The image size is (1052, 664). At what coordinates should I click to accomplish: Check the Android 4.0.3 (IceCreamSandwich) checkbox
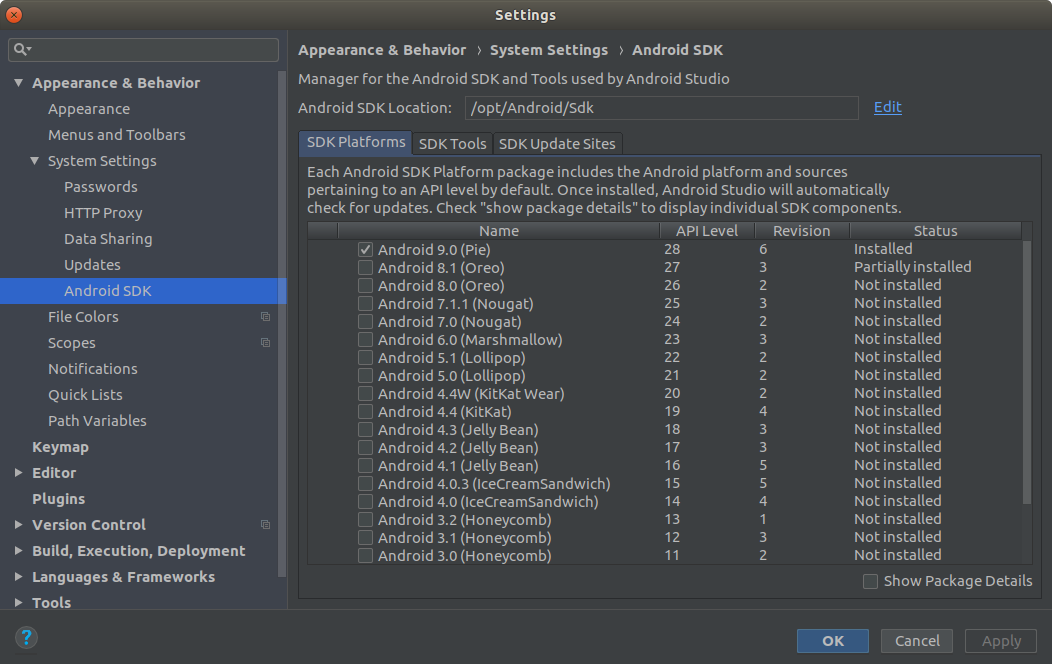[365, 484]
